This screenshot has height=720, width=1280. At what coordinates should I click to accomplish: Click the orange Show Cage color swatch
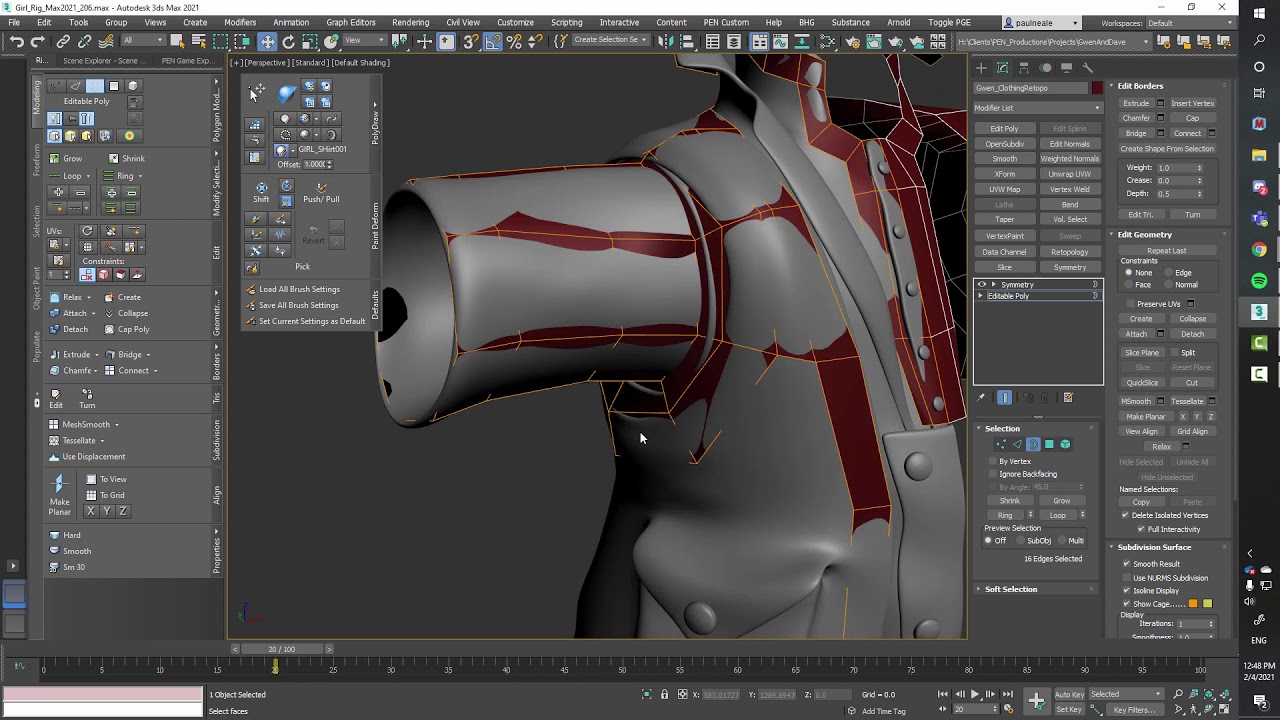(1193, 604)
